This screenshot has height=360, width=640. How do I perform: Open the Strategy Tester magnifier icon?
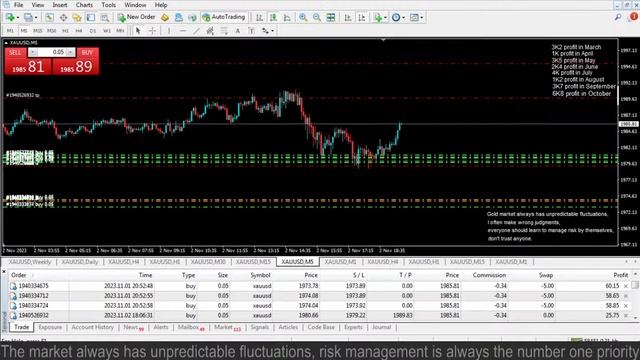point(104,18)
